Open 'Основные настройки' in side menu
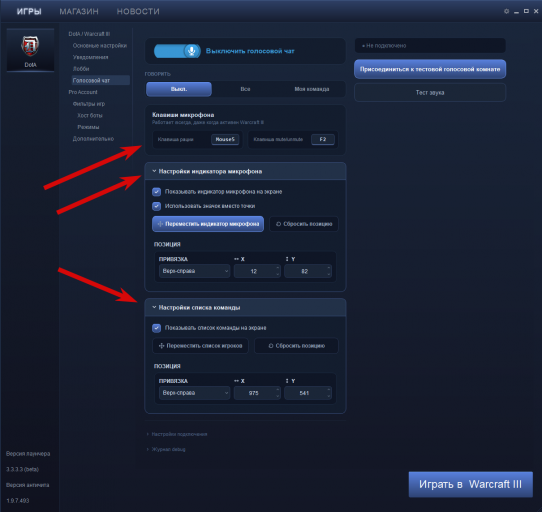The image size is (542, 512). [100, 46]
